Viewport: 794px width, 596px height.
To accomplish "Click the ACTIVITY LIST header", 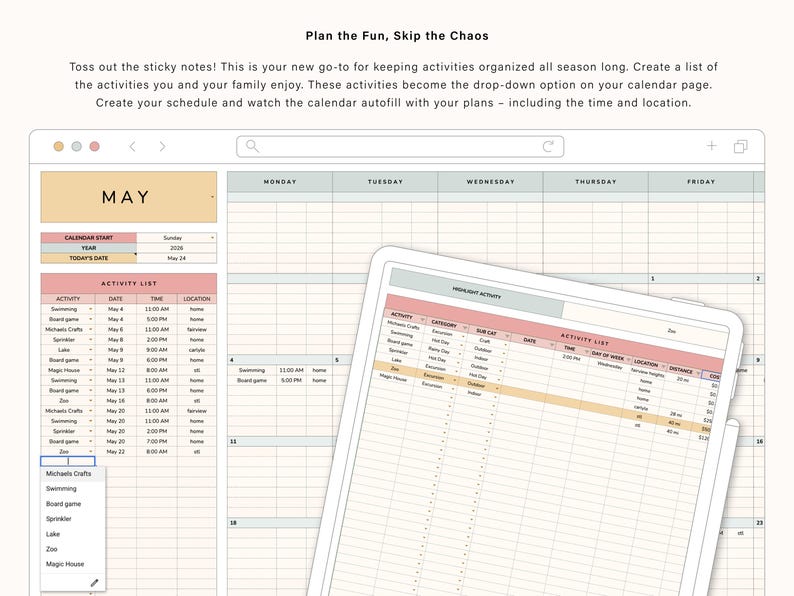I will (x=129, y=284).
